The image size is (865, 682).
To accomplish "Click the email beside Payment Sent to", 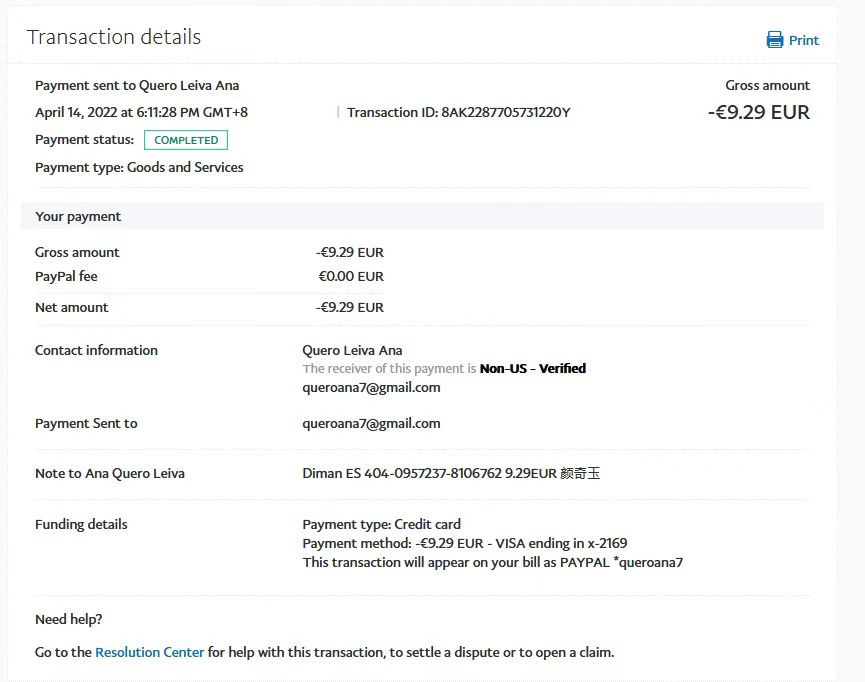I will point(371,423).
